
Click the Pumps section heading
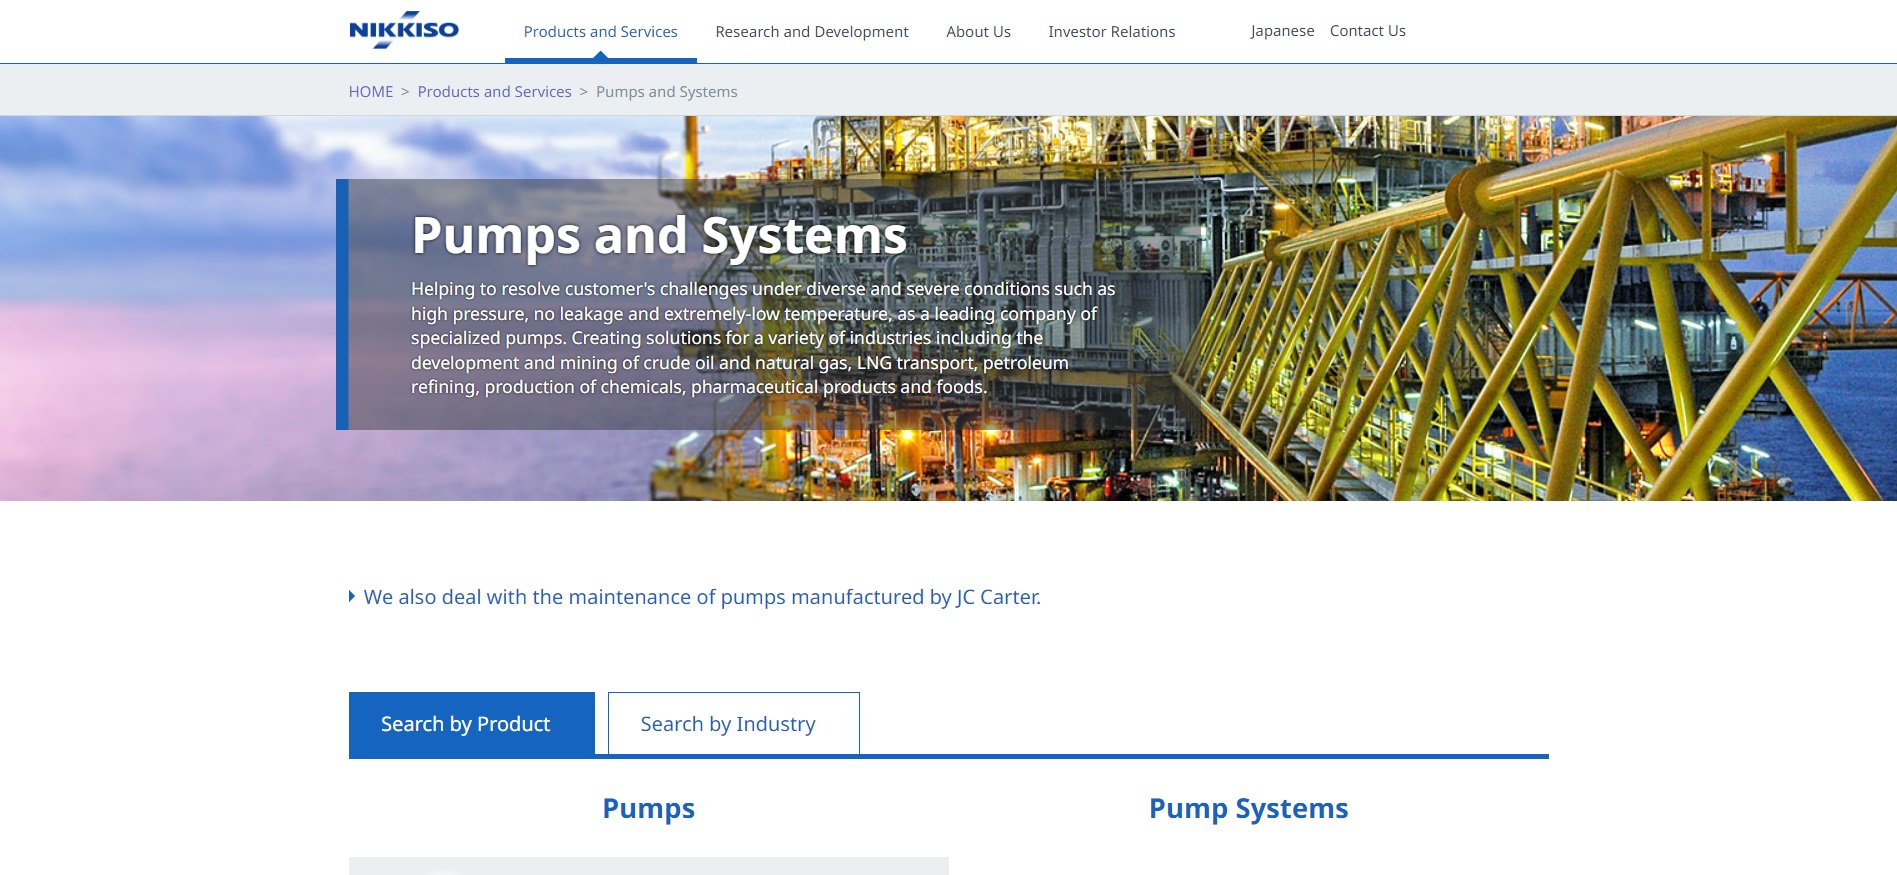click(648, 808)
